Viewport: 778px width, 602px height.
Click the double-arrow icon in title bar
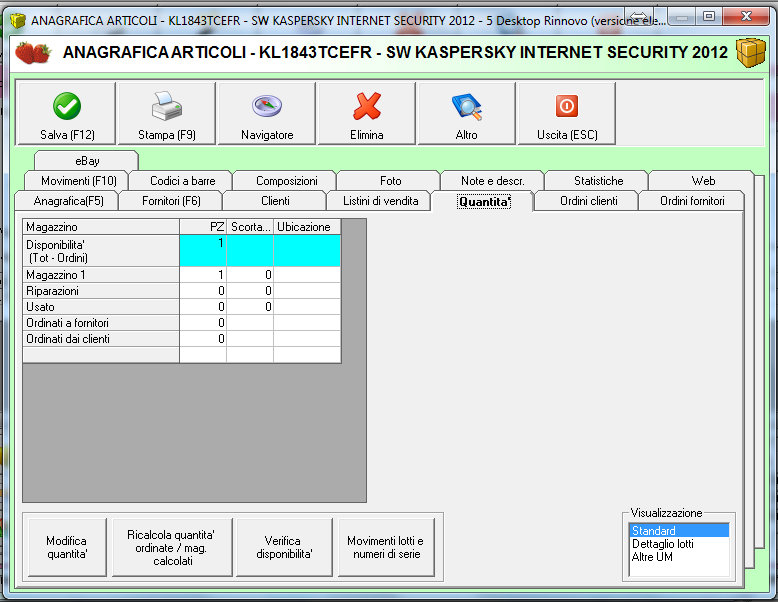[639, 16]
